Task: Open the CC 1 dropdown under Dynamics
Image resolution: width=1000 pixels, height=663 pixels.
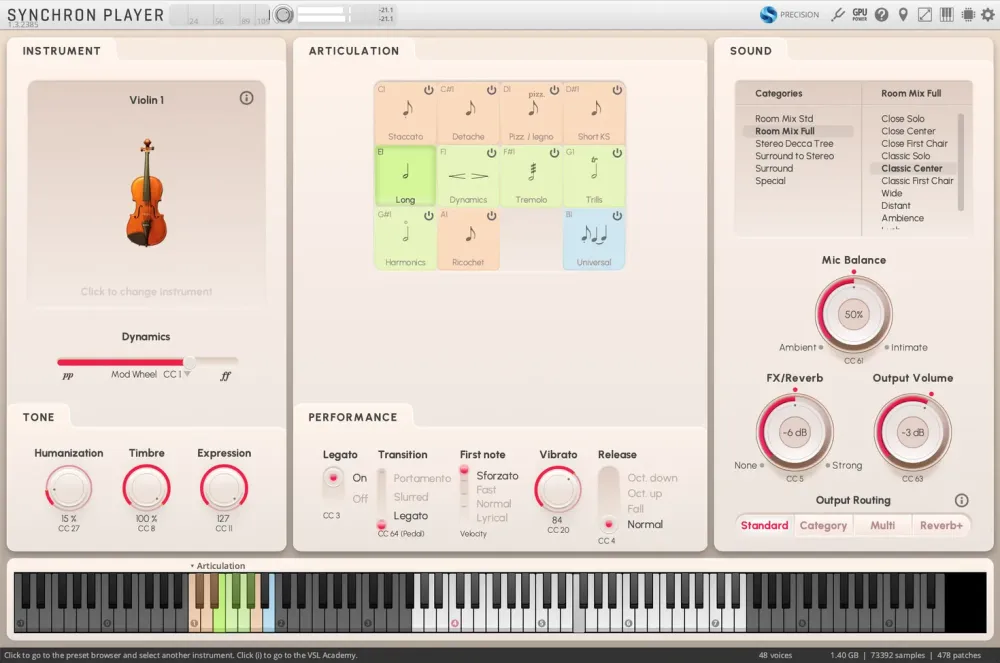Action: pos(187,375)
